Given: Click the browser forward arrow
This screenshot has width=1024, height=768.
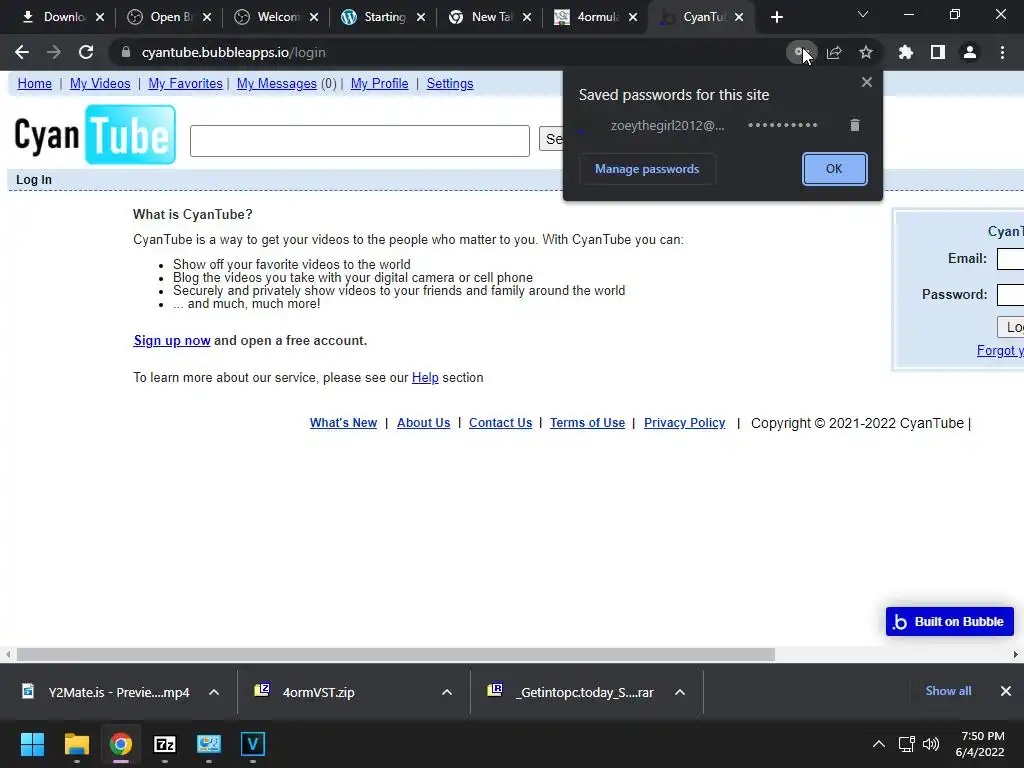Looking at the screenshot, I should pyautogui.click(x=54, y=52).
